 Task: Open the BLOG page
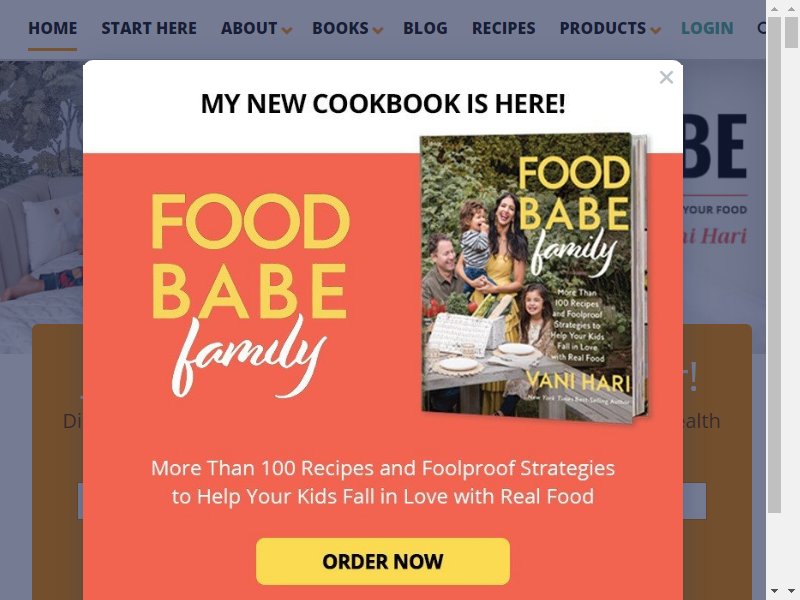click(425, 28)
